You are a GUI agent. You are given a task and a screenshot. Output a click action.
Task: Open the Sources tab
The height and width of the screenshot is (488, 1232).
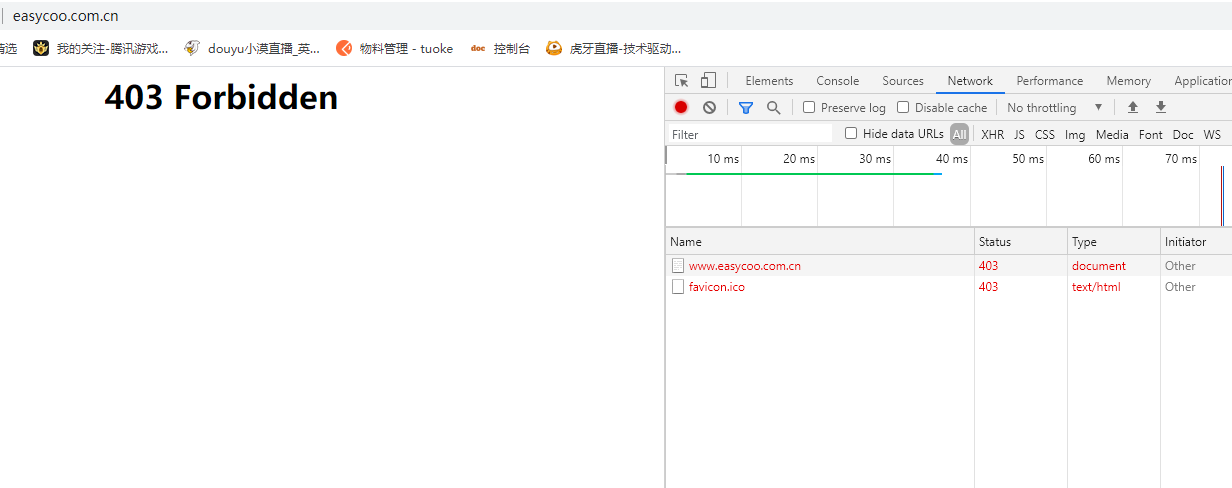(x=903, y=81)
